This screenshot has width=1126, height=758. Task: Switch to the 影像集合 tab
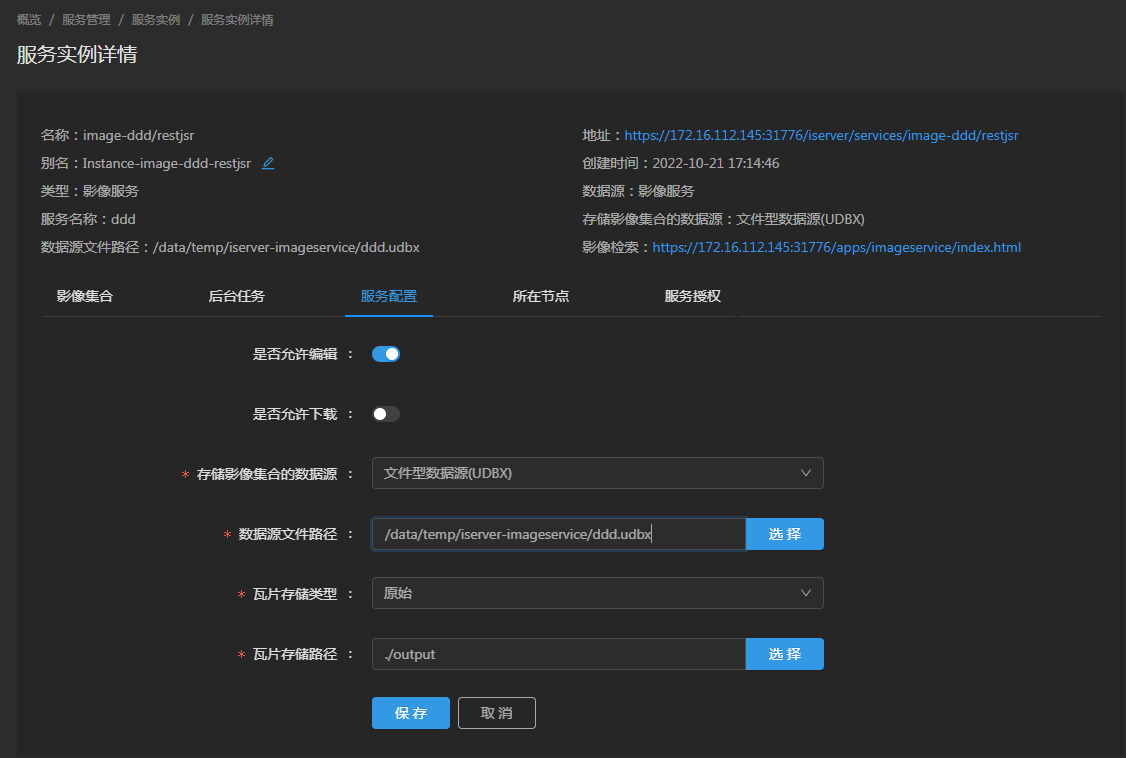point(84,296)
